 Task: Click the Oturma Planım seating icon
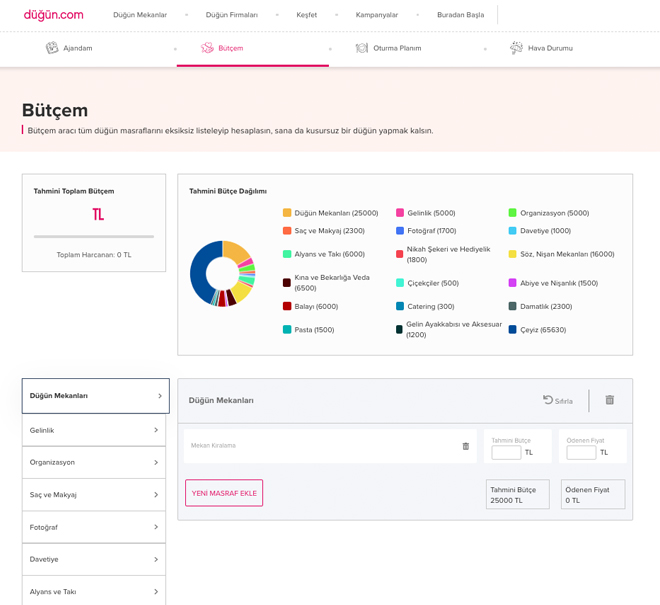tap(362, 48)
